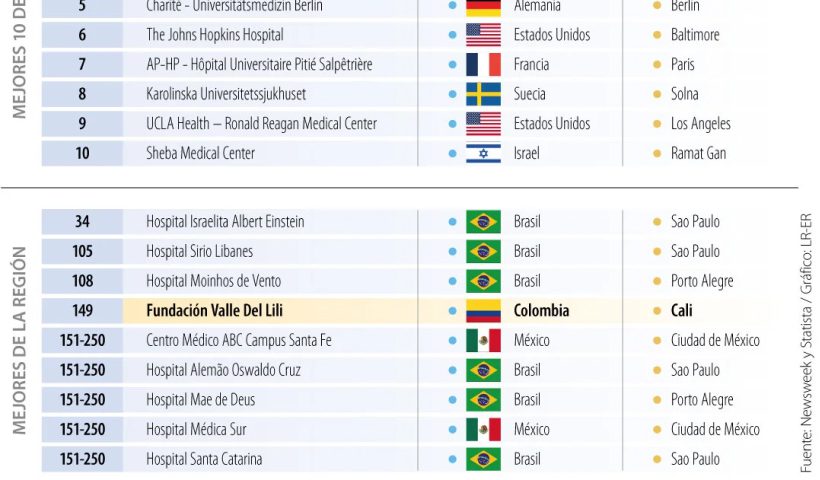Click the Los Angeles city label
The height and width of the screenshot is (480, 820).
[700, 124]
